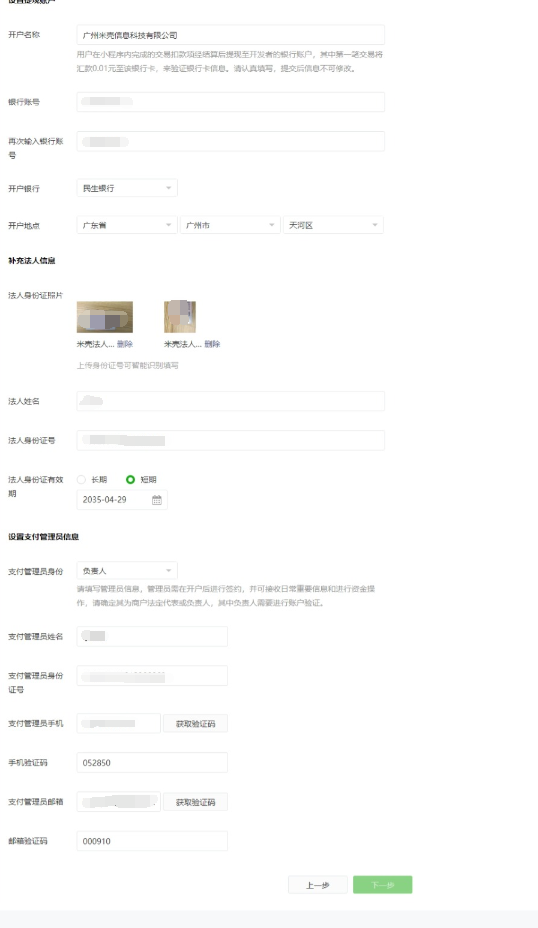Viewport: 538px width, 928px height.
Task: Delete the second legal person ID photo
Action: (x=212, y=344)
